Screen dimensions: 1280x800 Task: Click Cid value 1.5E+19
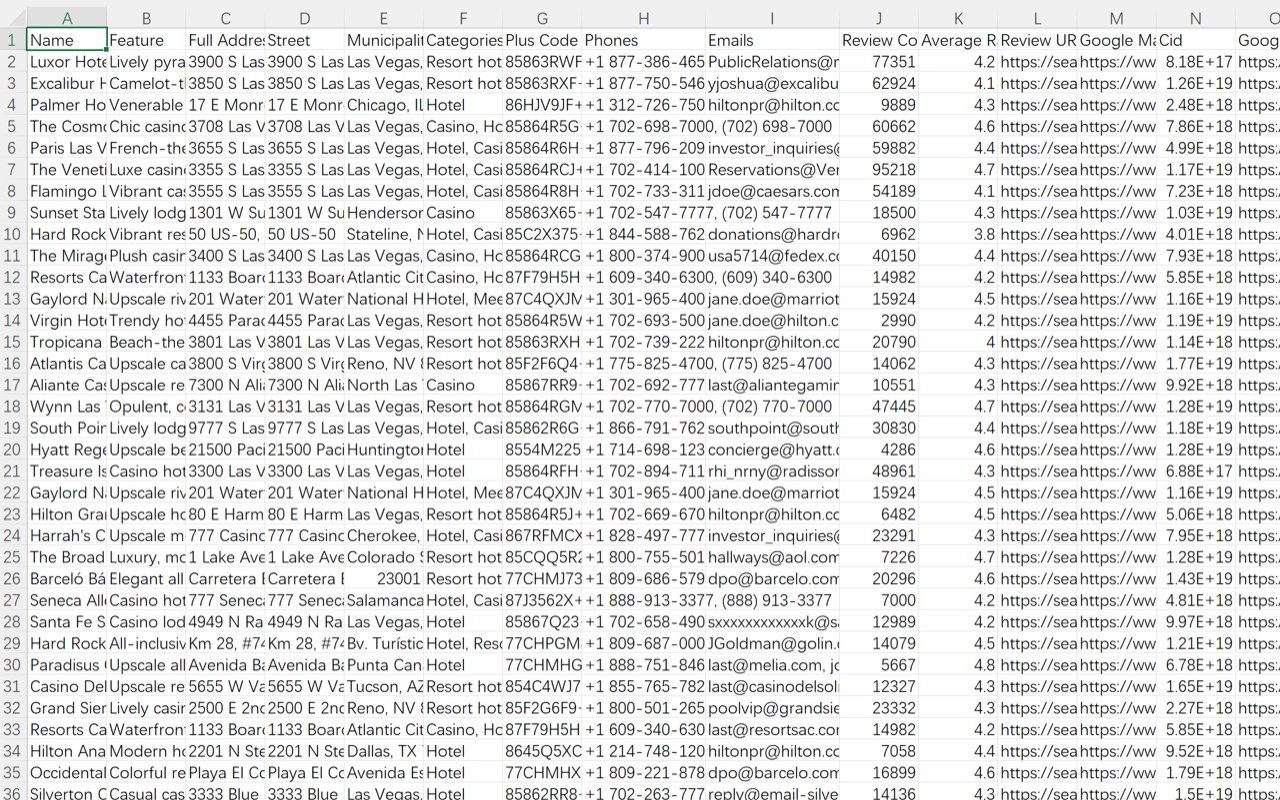(x=1196, y=794)
